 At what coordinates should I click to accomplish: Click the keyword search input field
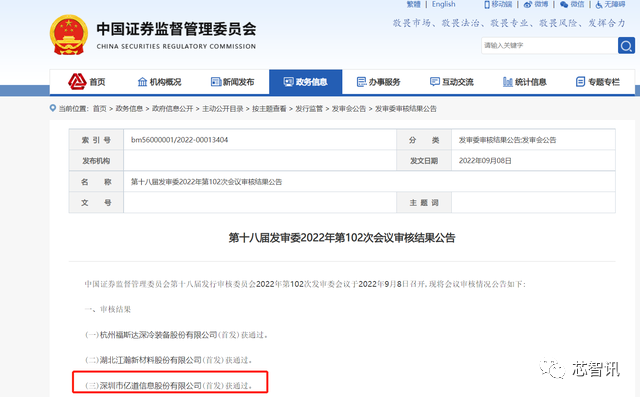click(549, 45)
